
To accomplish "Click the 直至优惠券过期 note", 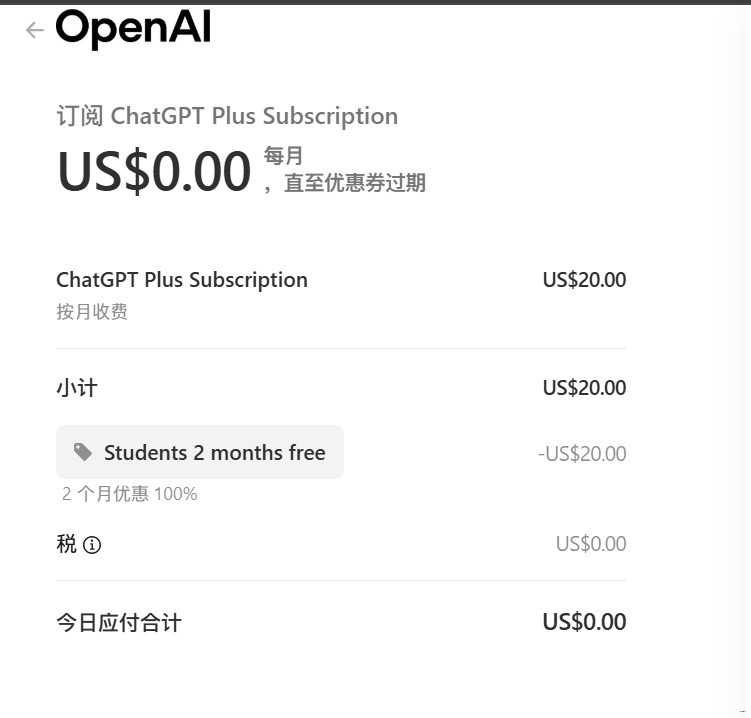I will tap(354, 183).
